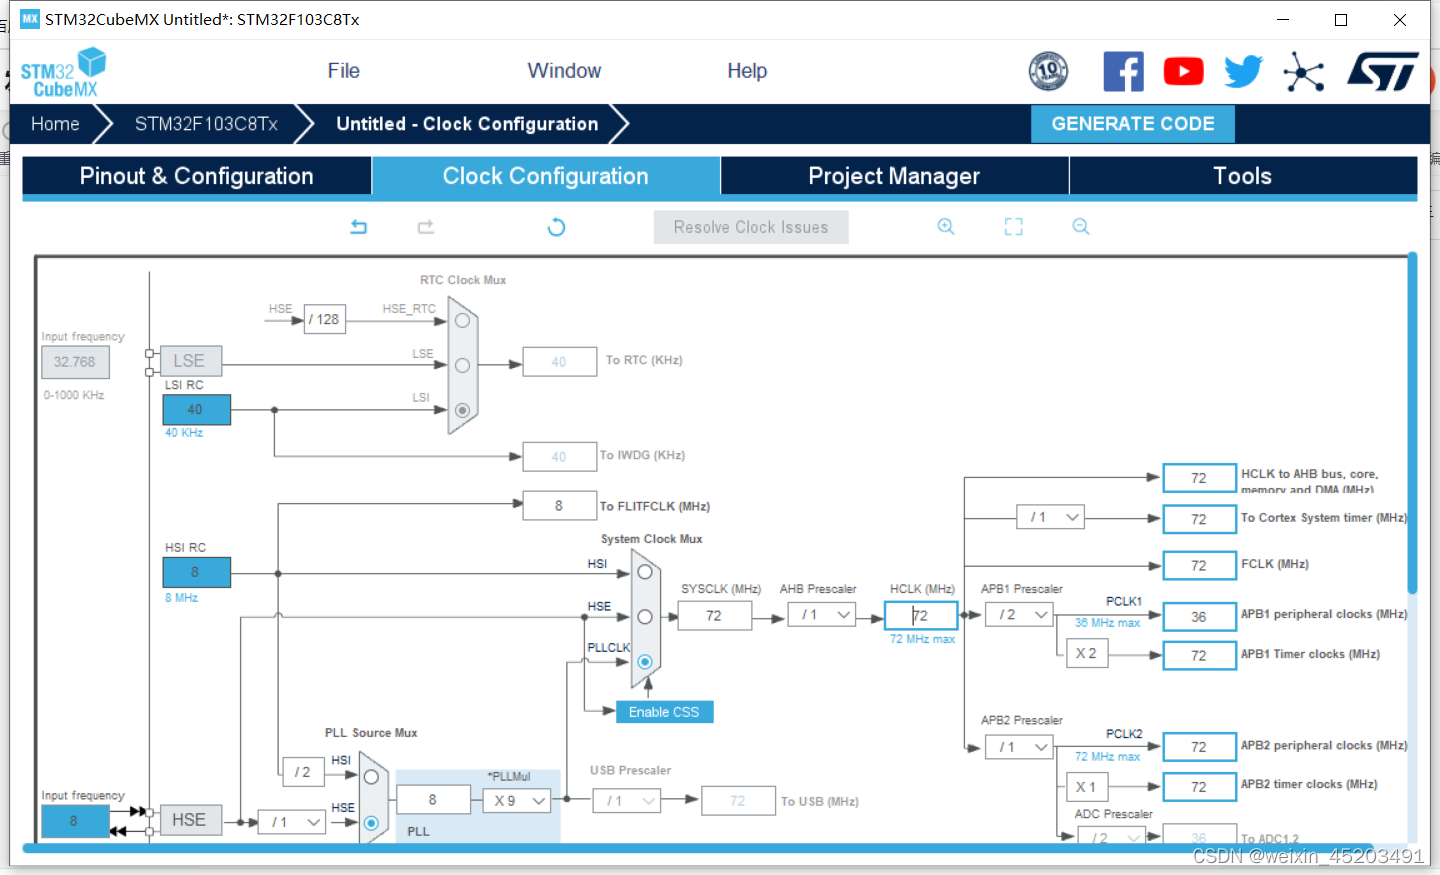Click the GENERATE CODE button

1133,124
